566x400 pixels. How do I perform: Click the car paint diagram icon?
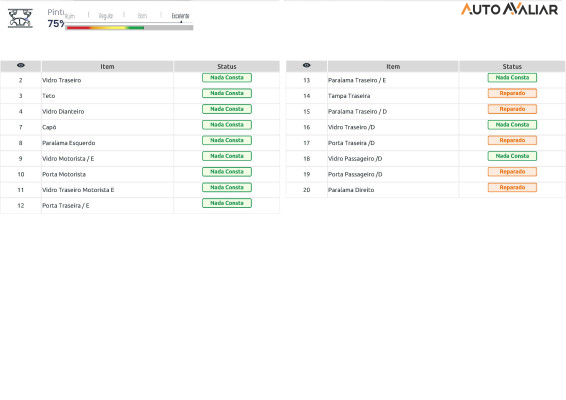20,18
